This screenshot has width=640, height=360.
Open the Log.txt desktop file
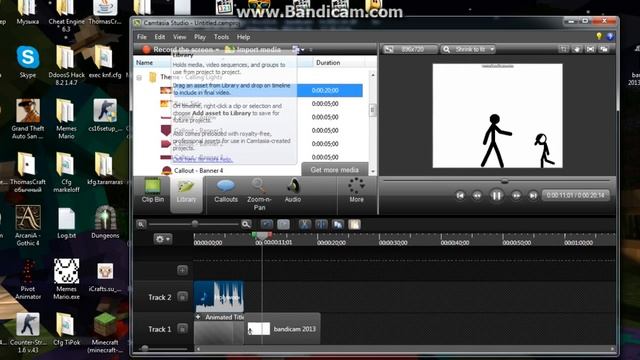[x=66, y=223]
